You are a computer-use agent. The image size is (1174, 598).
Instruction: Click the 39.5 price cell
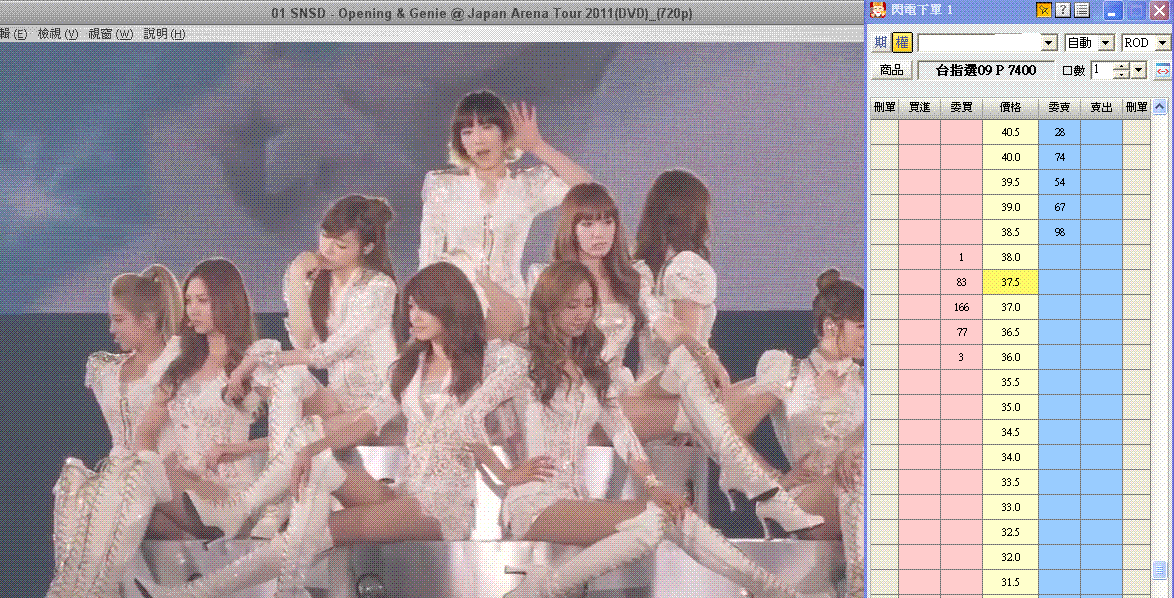[1010, 182]
